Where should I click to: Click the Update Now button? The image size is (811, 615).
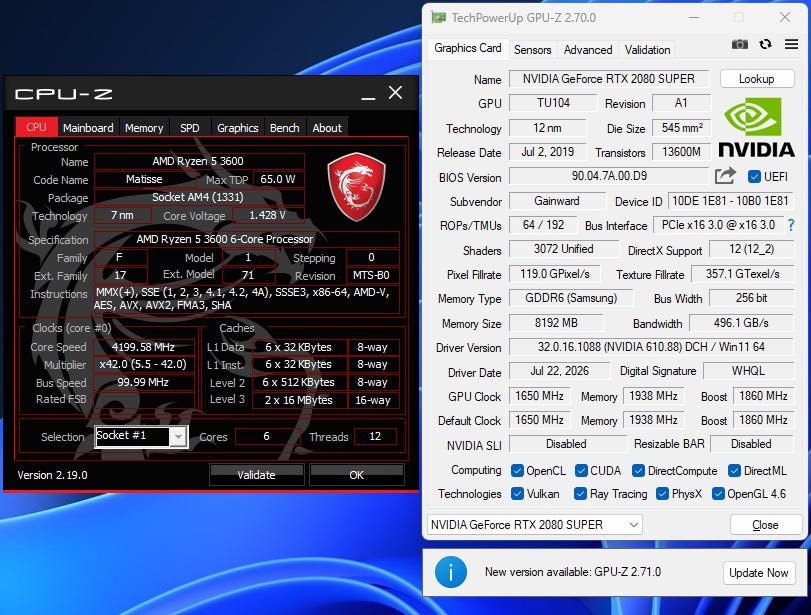758,573
